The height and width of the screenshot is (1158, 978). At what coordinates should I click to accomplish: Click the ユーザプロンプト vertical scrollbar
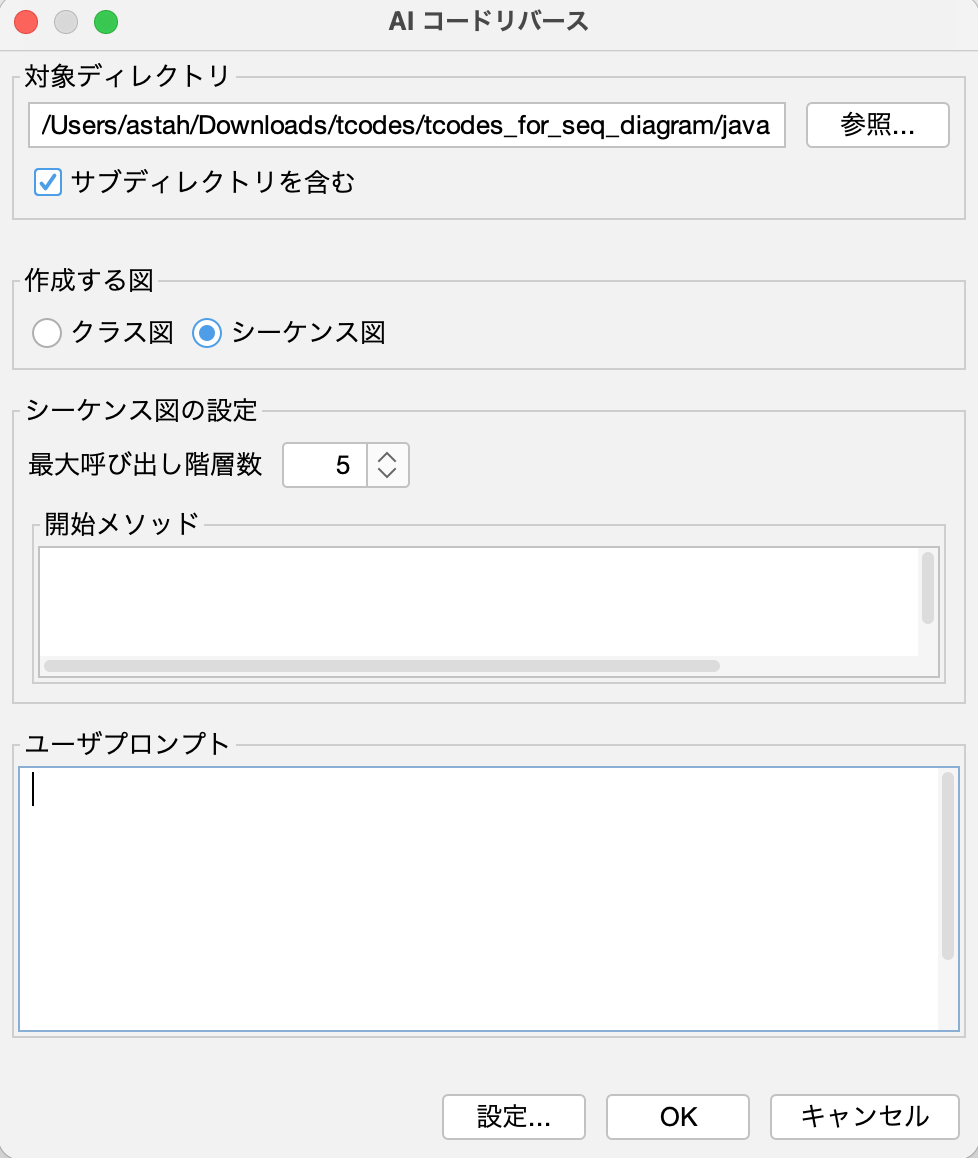pos(947,866)
